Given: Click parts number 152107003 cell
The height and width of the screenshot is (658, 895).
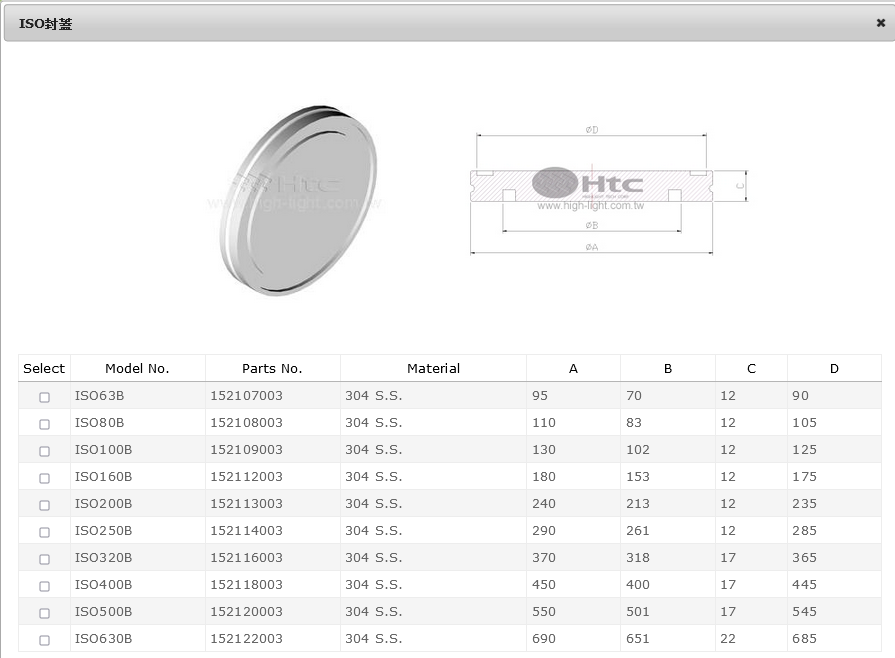Looking at the screenshot, I should point(247,396).
